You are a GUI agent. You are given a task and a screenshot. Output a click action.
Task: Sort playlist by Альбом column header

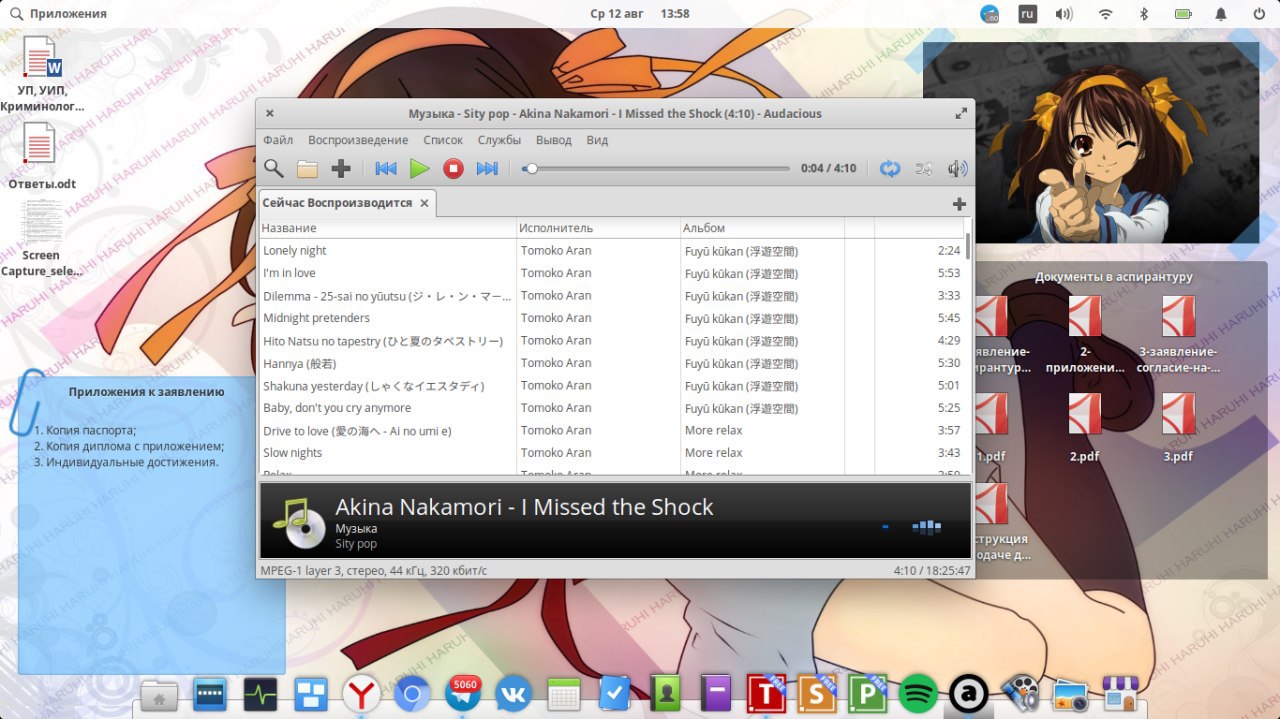click(x=762, y=228)
